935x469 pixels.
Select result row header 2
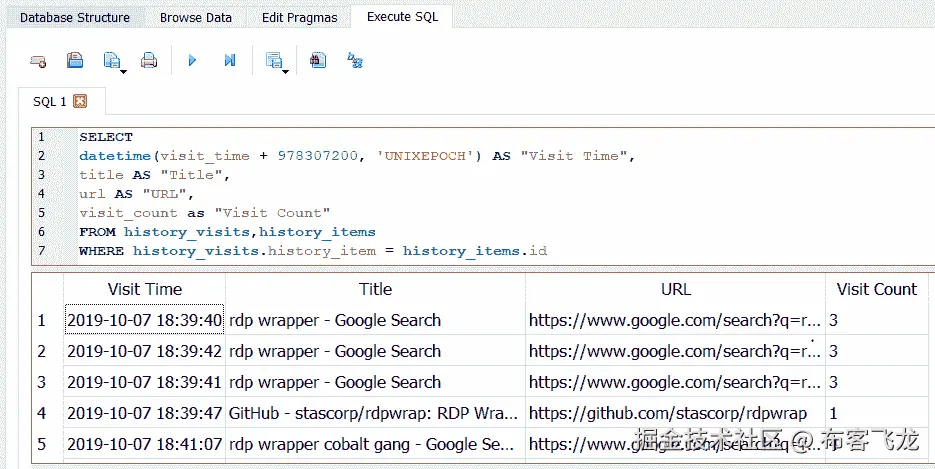click(48, 351)
